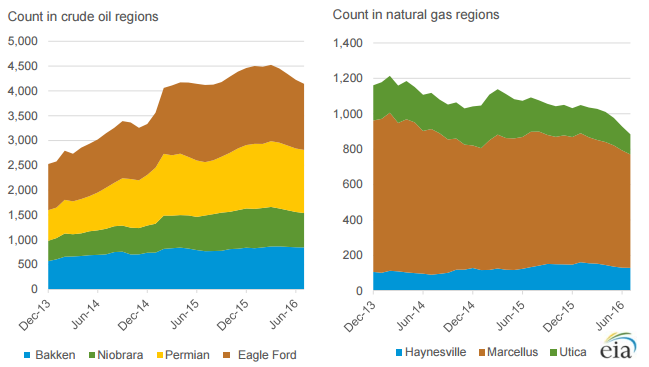Click the Bakken legend label
The width and height of the screenshot is (649, 367).
tap(55, 355)
